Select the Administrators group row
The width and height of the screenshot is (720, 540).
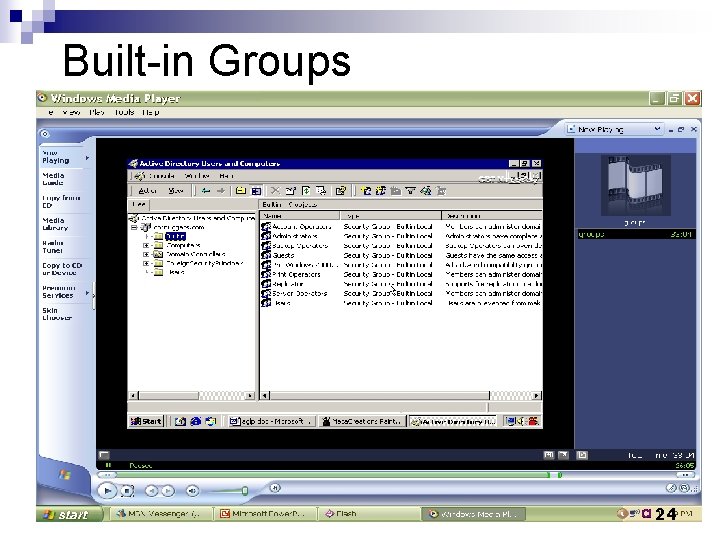(401, 236)
